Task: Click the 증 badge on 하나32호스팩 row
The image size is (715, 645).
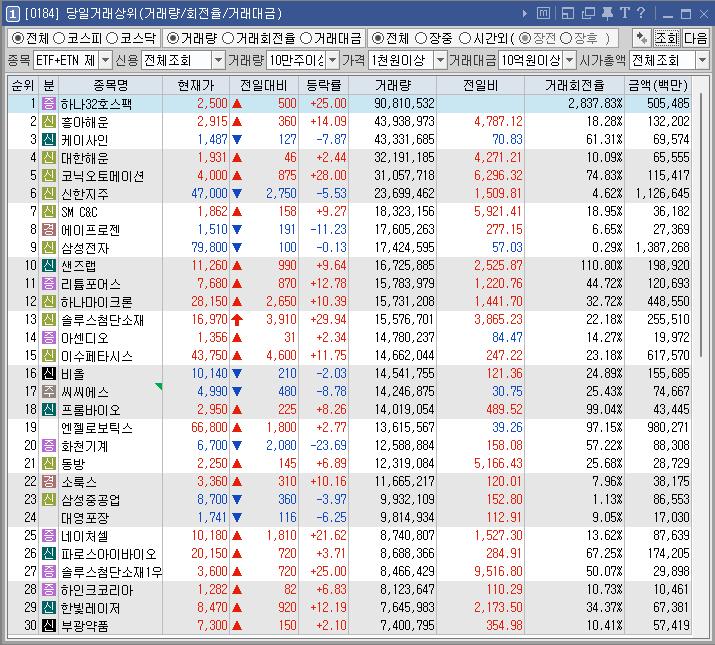Action: pyautogui.click(x=49, y=104)
